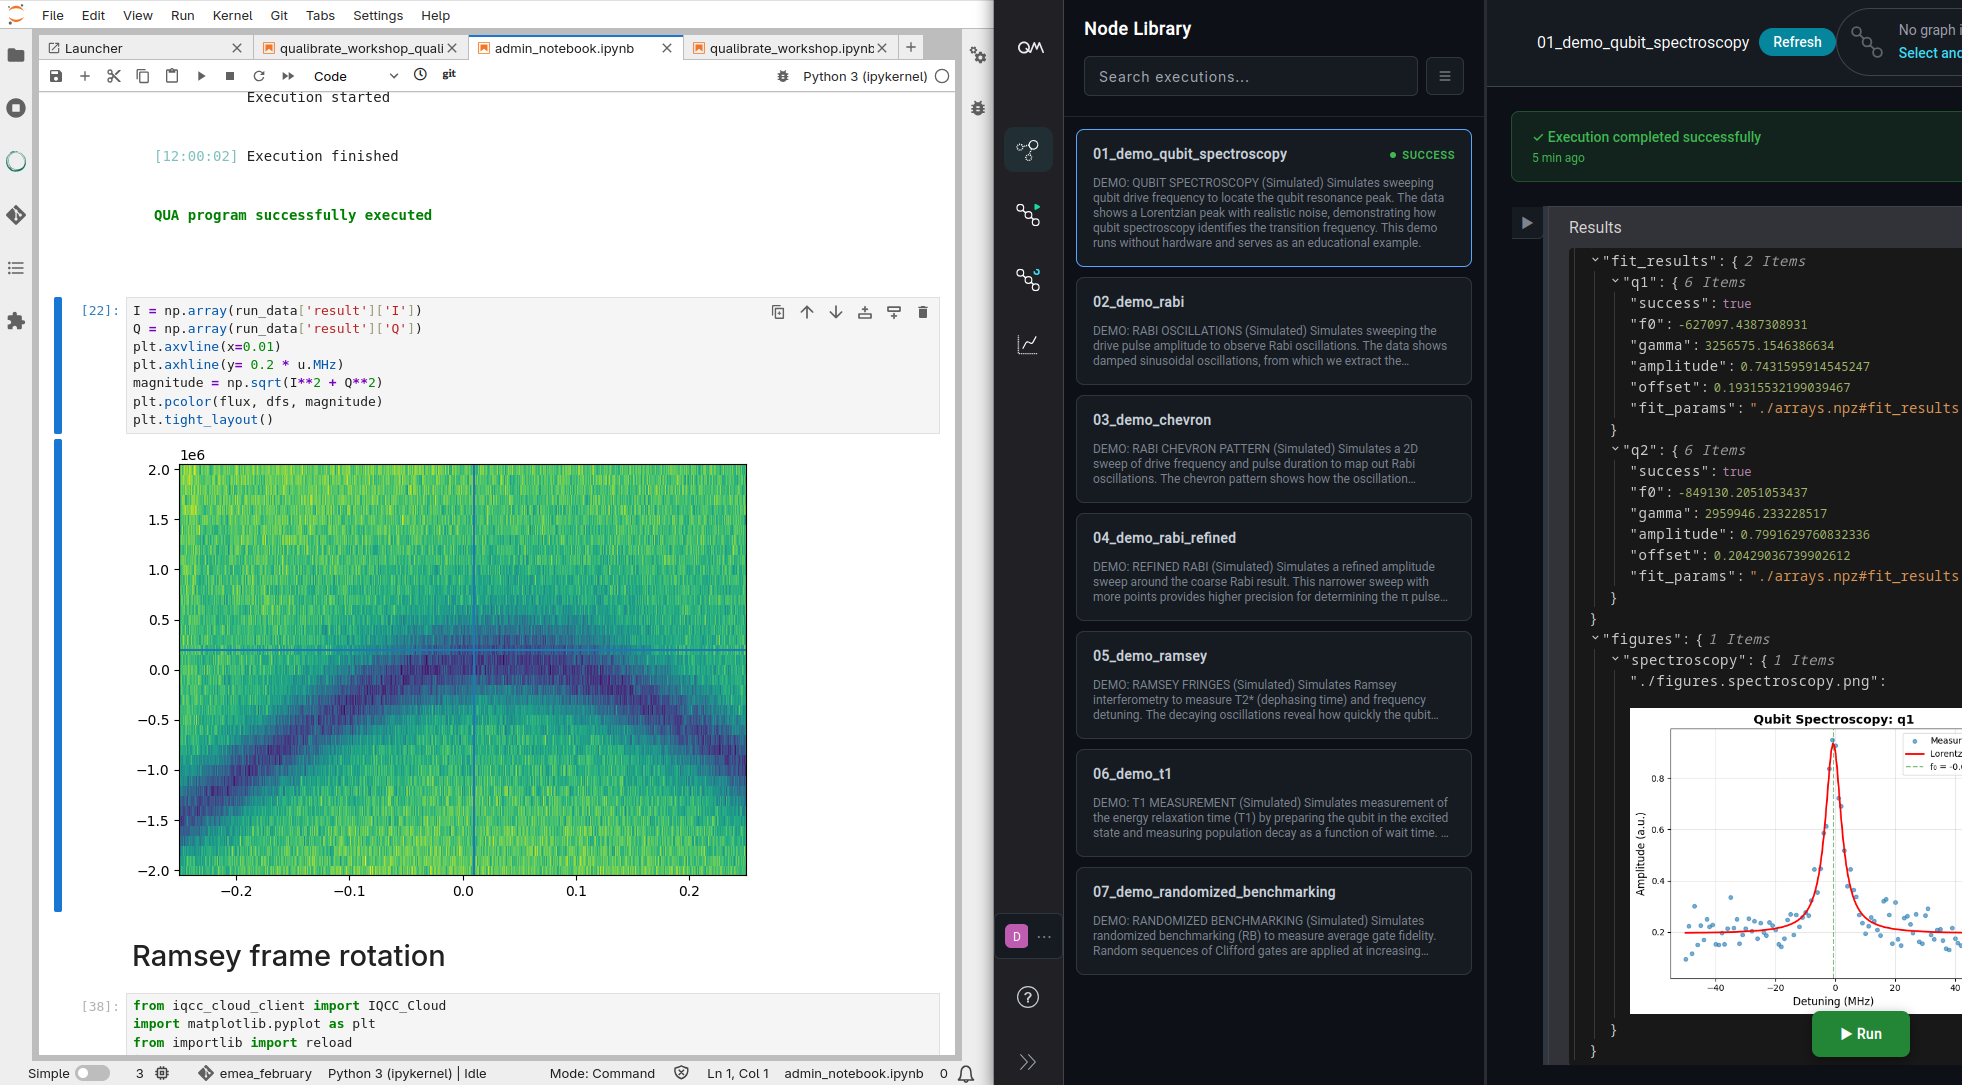Image resolution: width=1962 pixels, height=1085 pixels.
Task: Run the selected cell with play icon
Action: click(201, 76)
